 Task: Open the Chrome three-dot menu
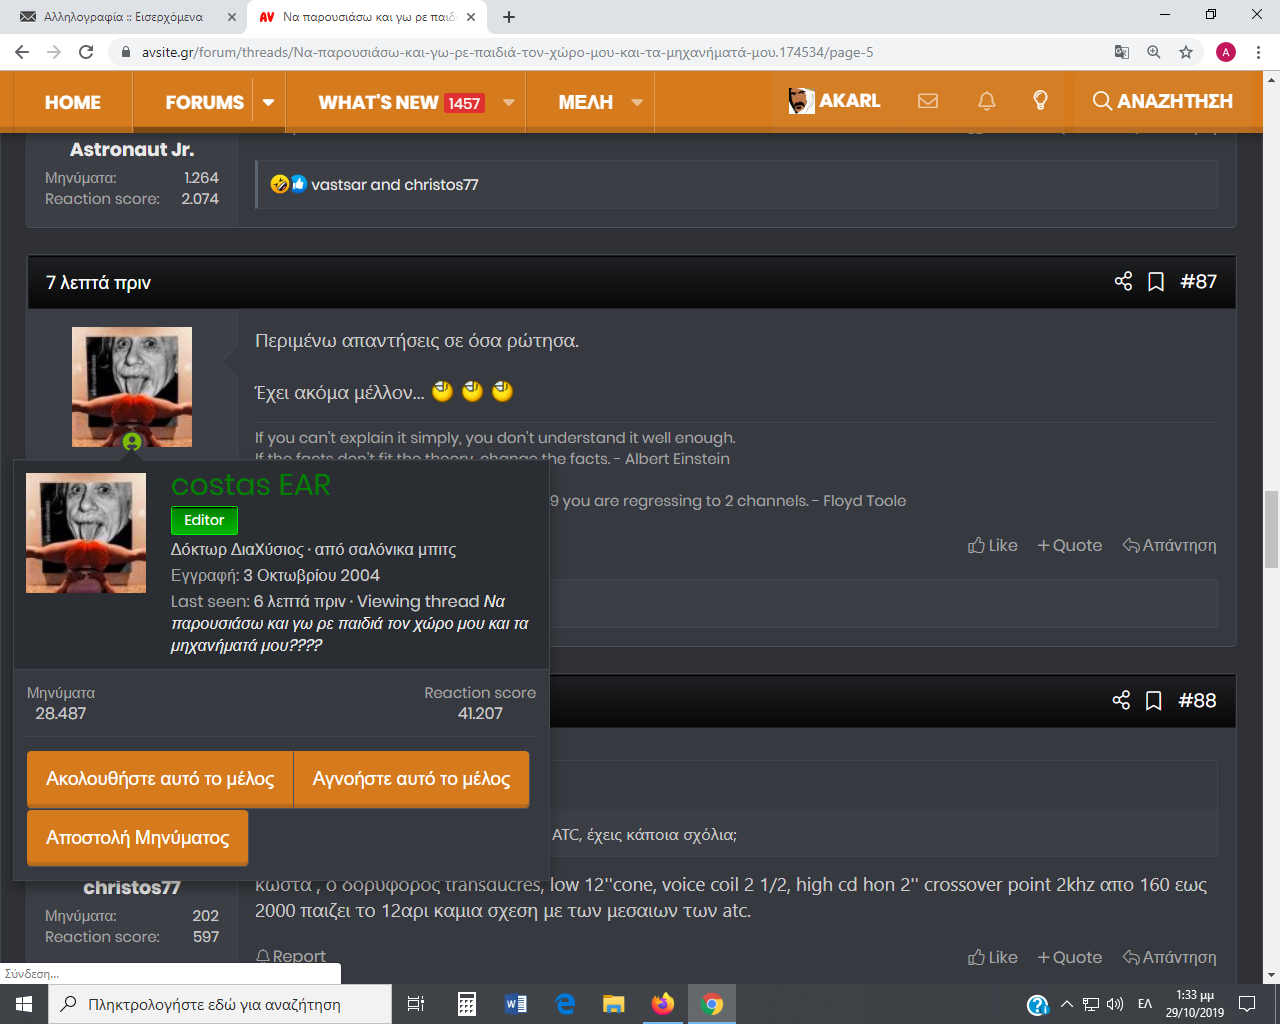tap(1259, 52)
